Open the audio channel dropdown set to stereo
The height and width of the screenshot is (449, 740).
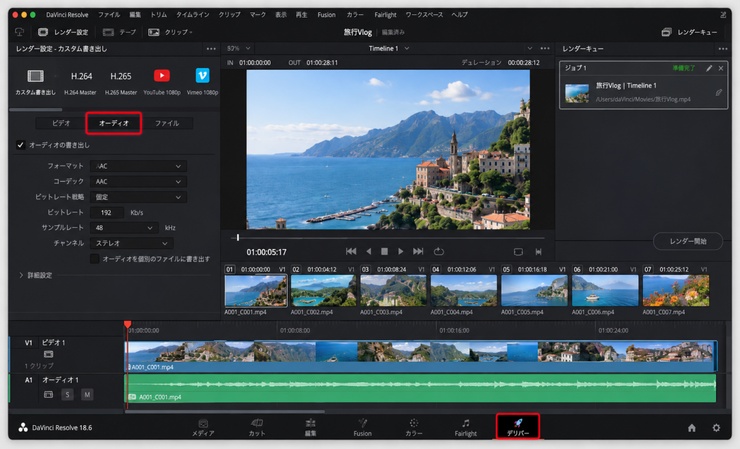tap(132, 243)
